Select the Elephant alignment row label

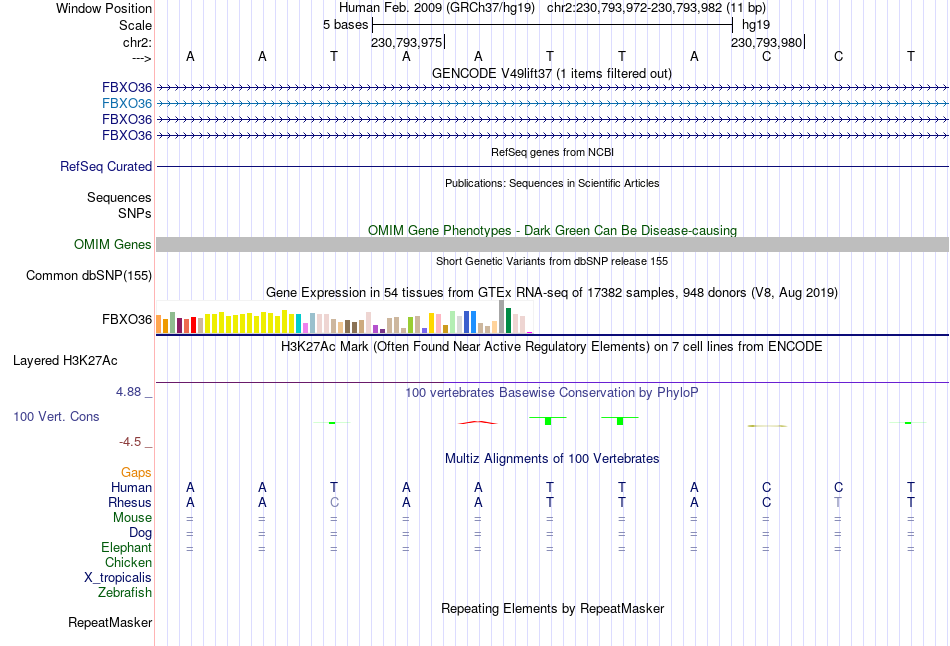[x=126, y=547]
